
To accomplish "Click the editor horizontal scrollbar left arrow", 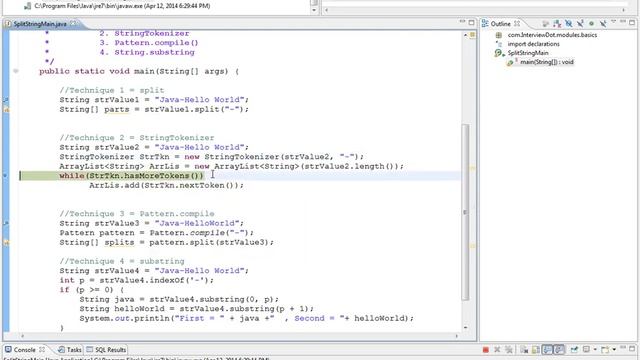I will (22, 336).
